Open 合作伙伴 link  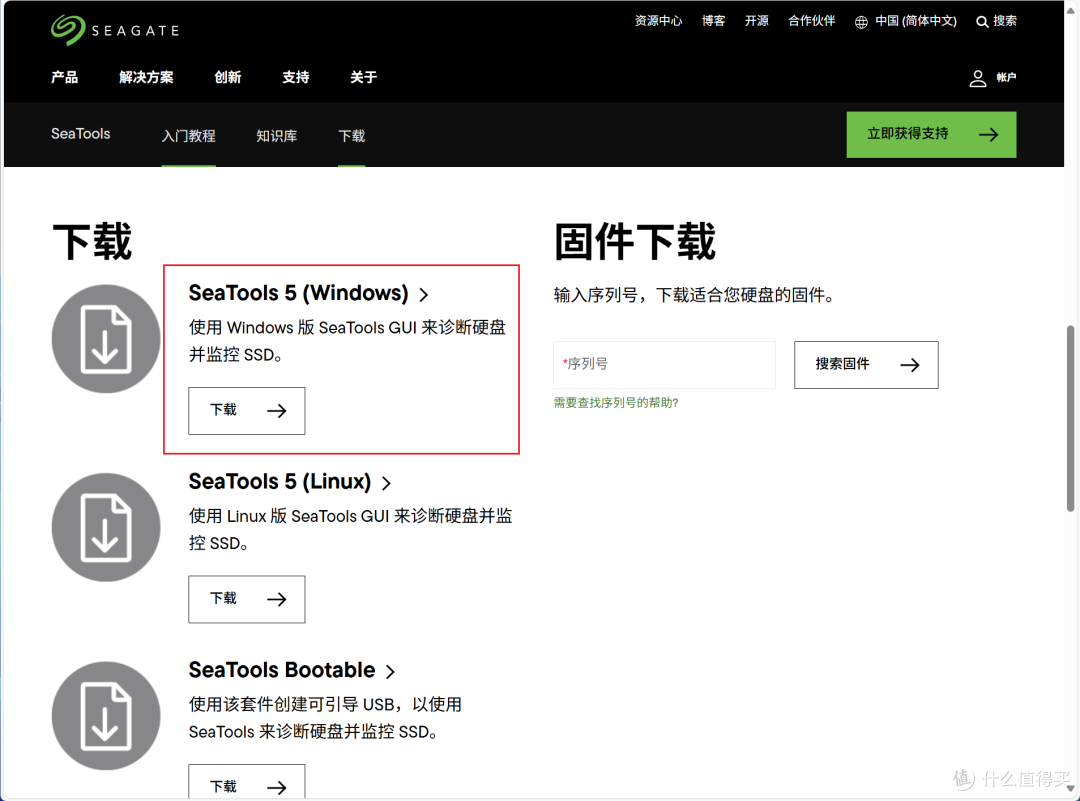coord(812,21)
